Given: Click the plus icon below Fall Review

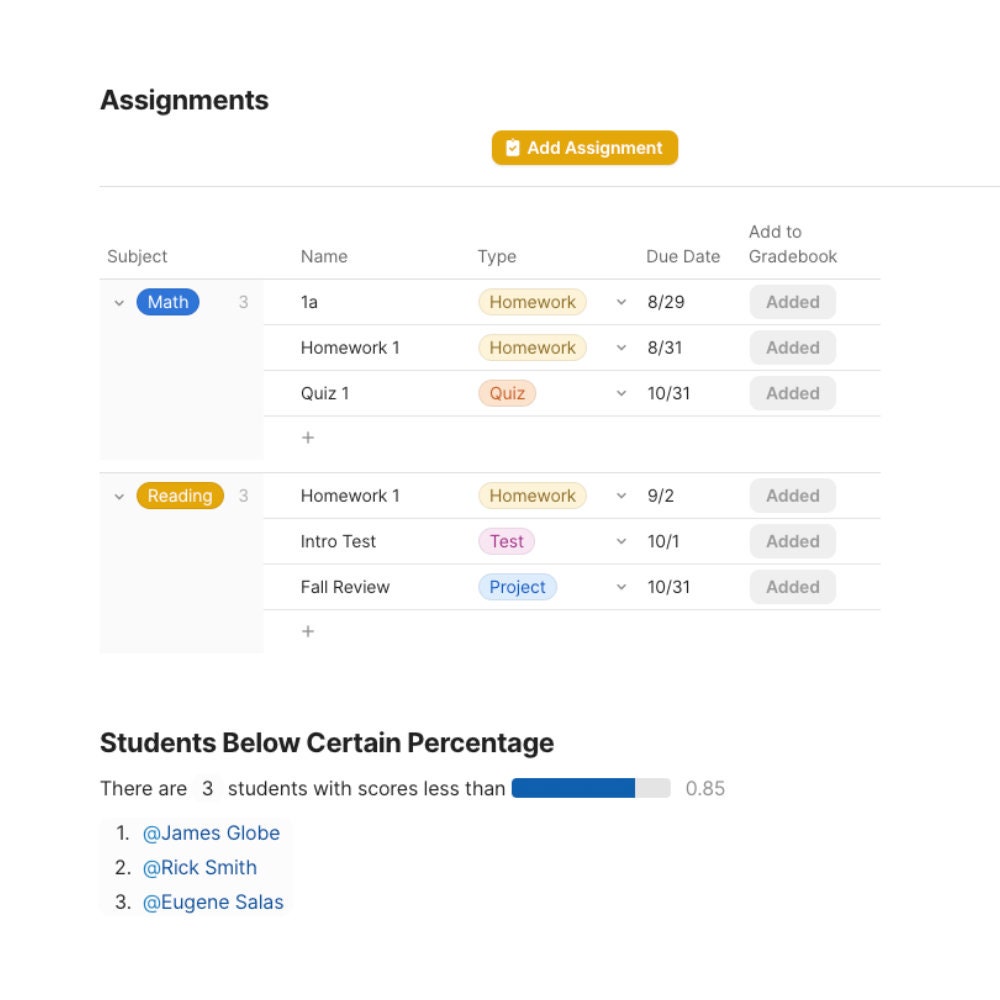Looking at the screenshot, I should click(308, 631).
